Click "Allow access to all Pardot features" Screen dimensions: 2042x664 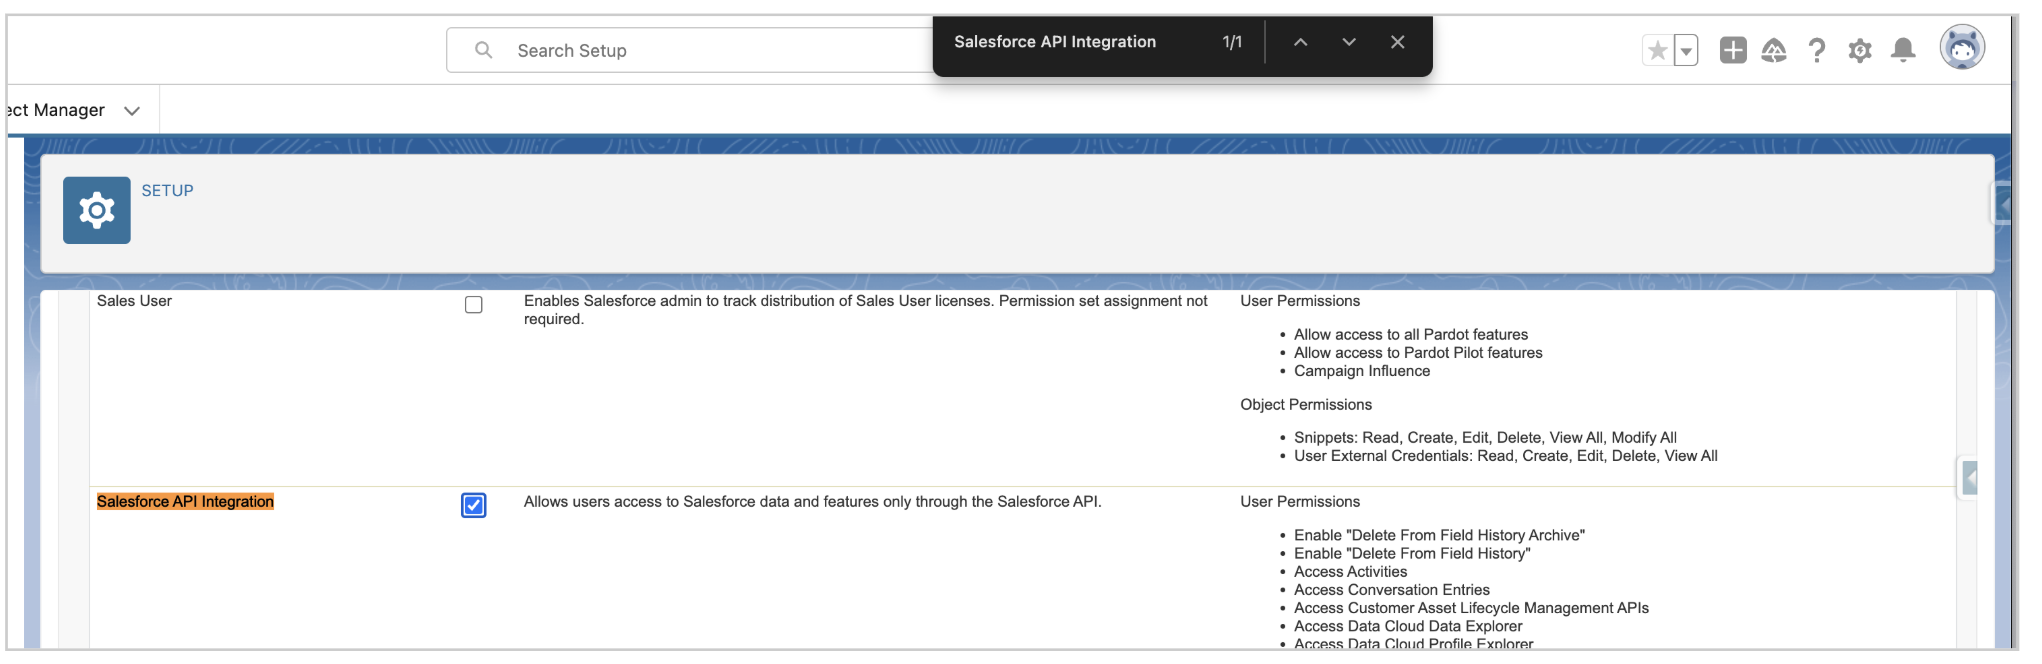1411,335
